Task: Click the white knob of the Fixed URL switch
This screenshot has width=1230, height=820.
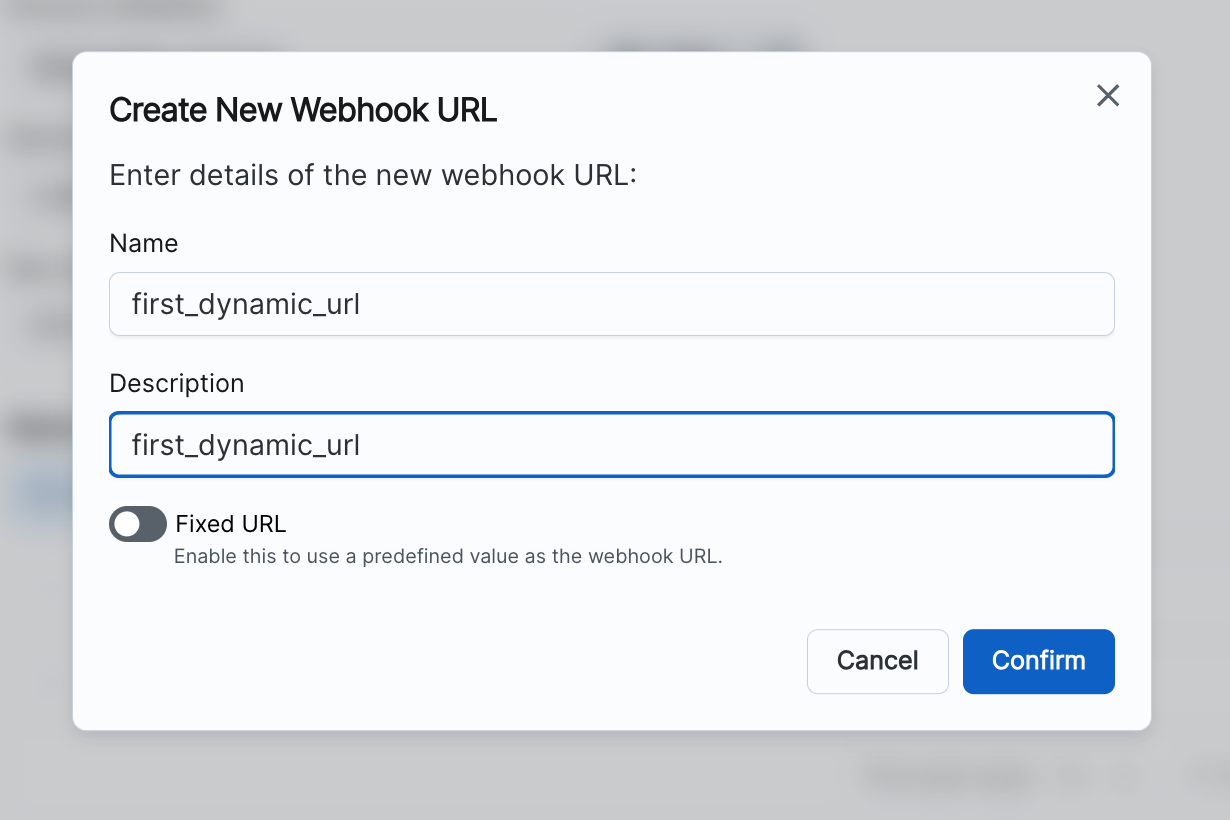Action: 126,524
